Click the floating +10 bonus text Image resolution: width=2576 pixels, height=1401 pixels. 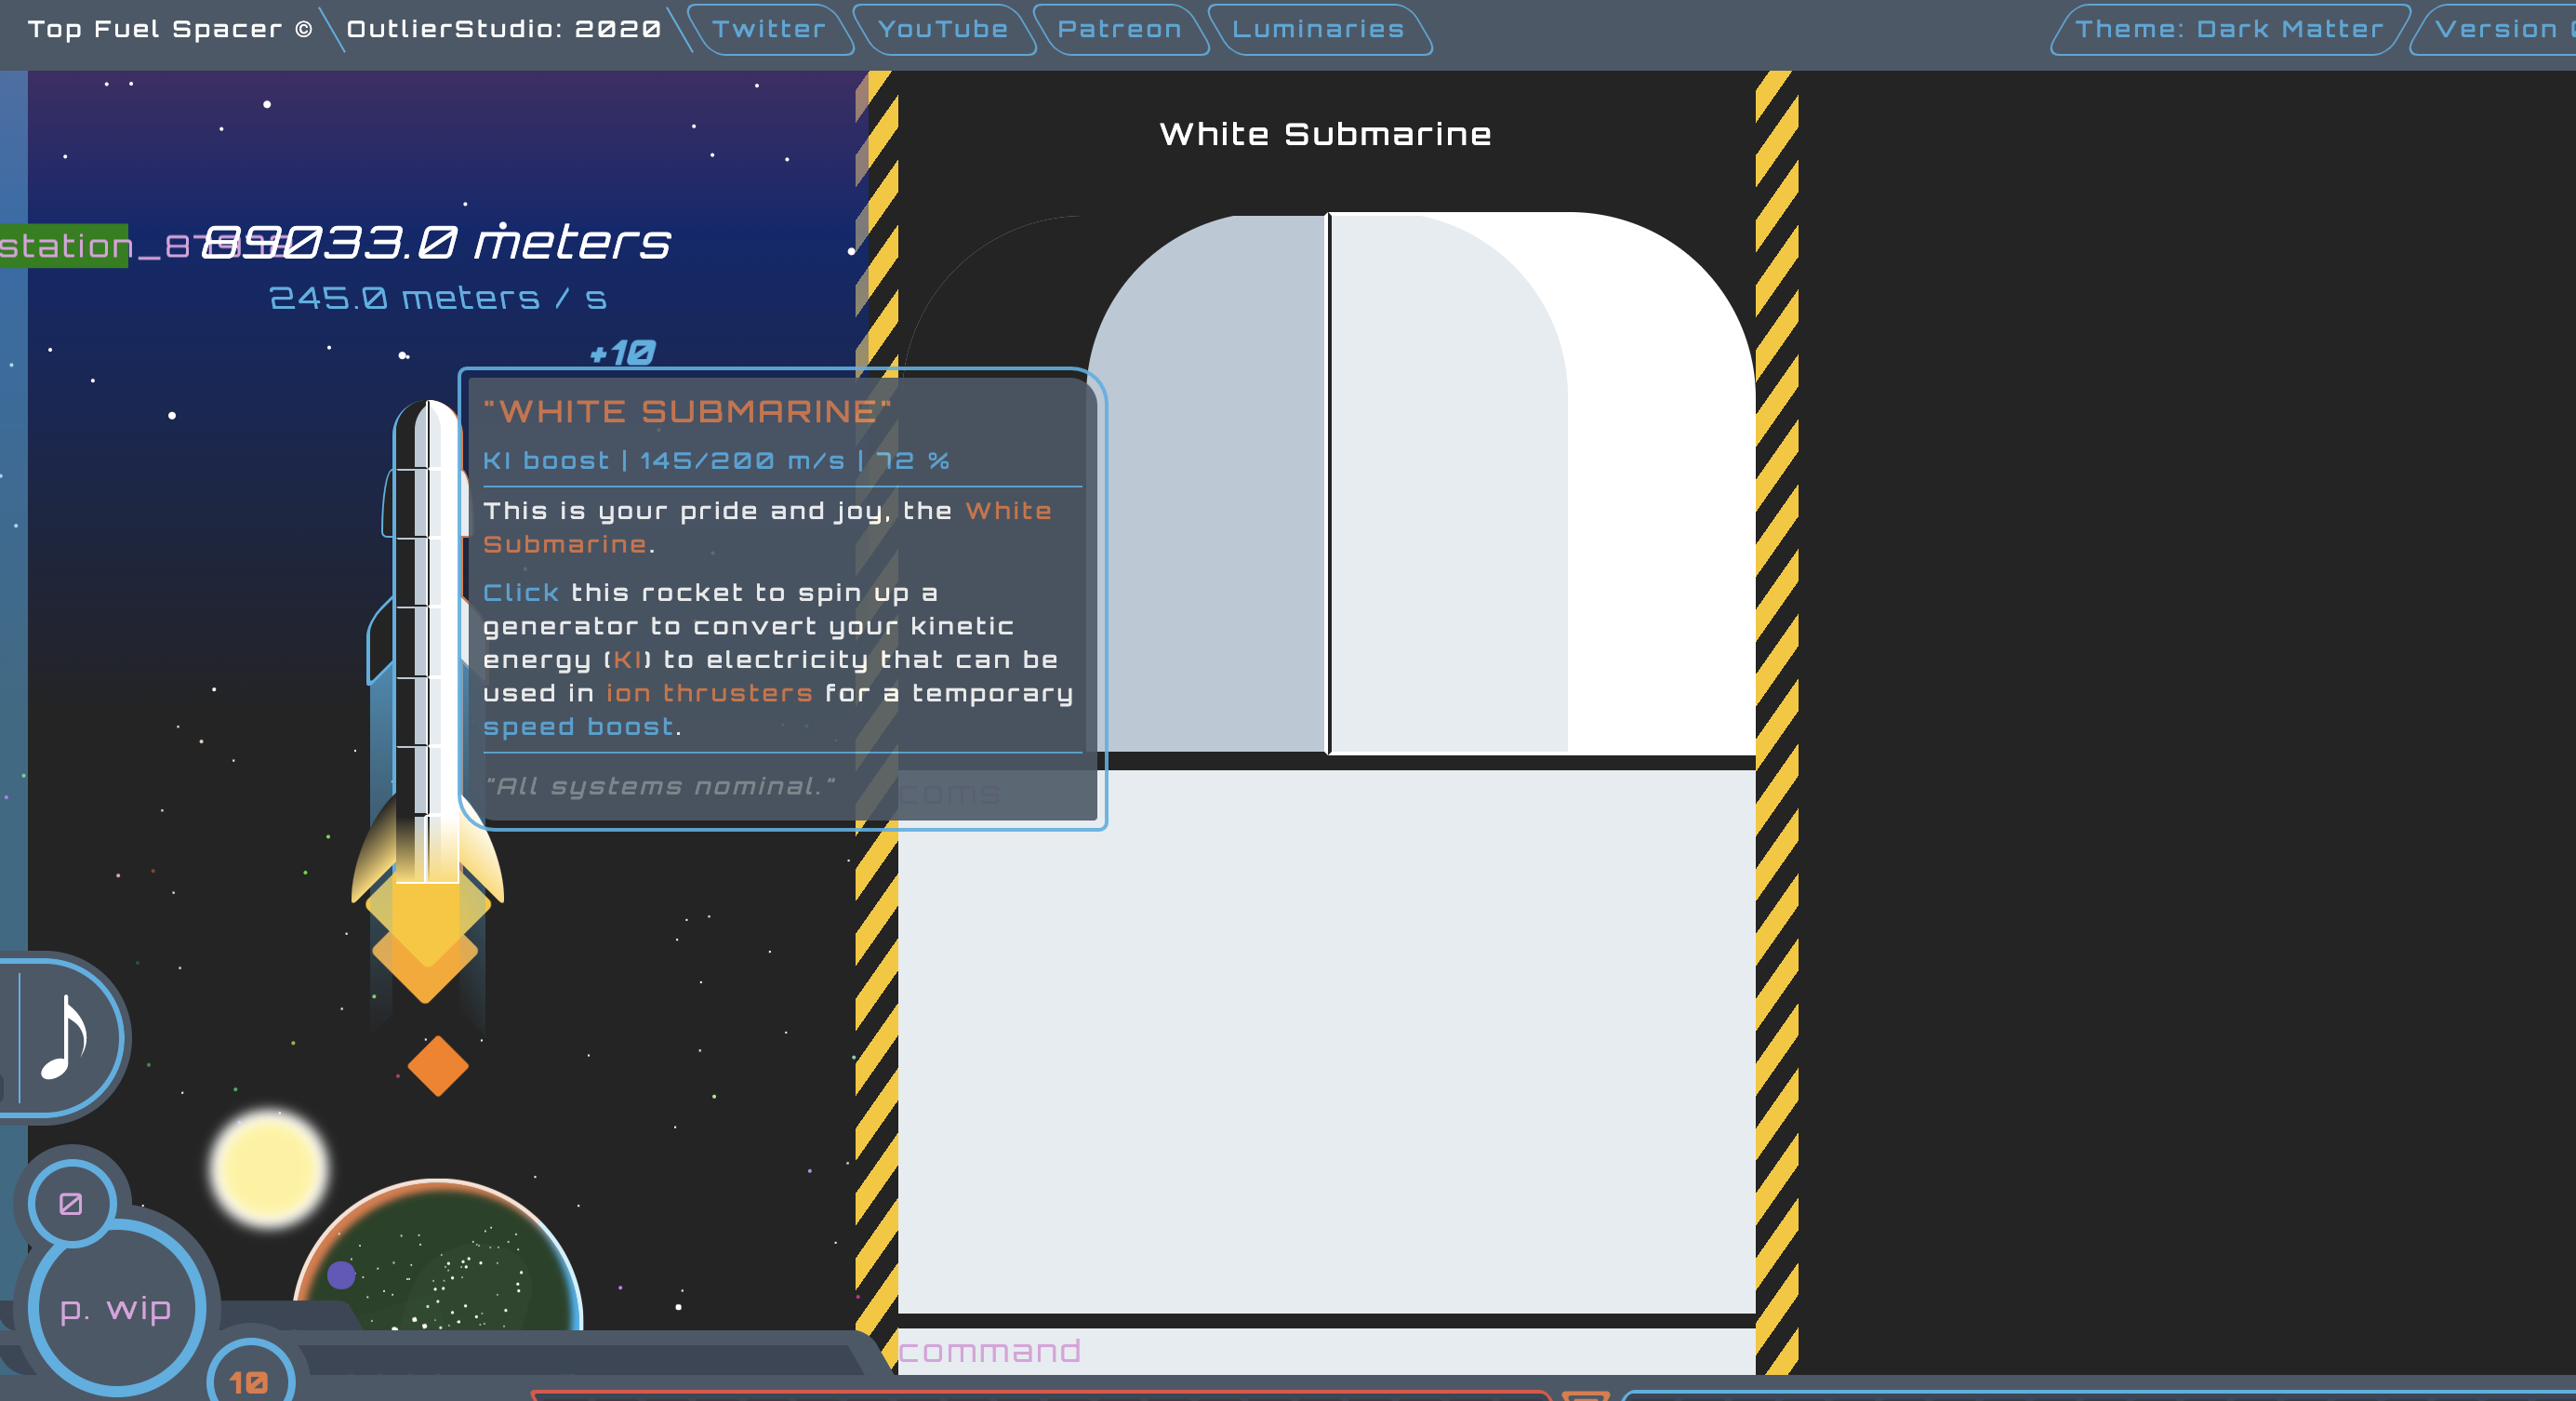tap(622, 353)
